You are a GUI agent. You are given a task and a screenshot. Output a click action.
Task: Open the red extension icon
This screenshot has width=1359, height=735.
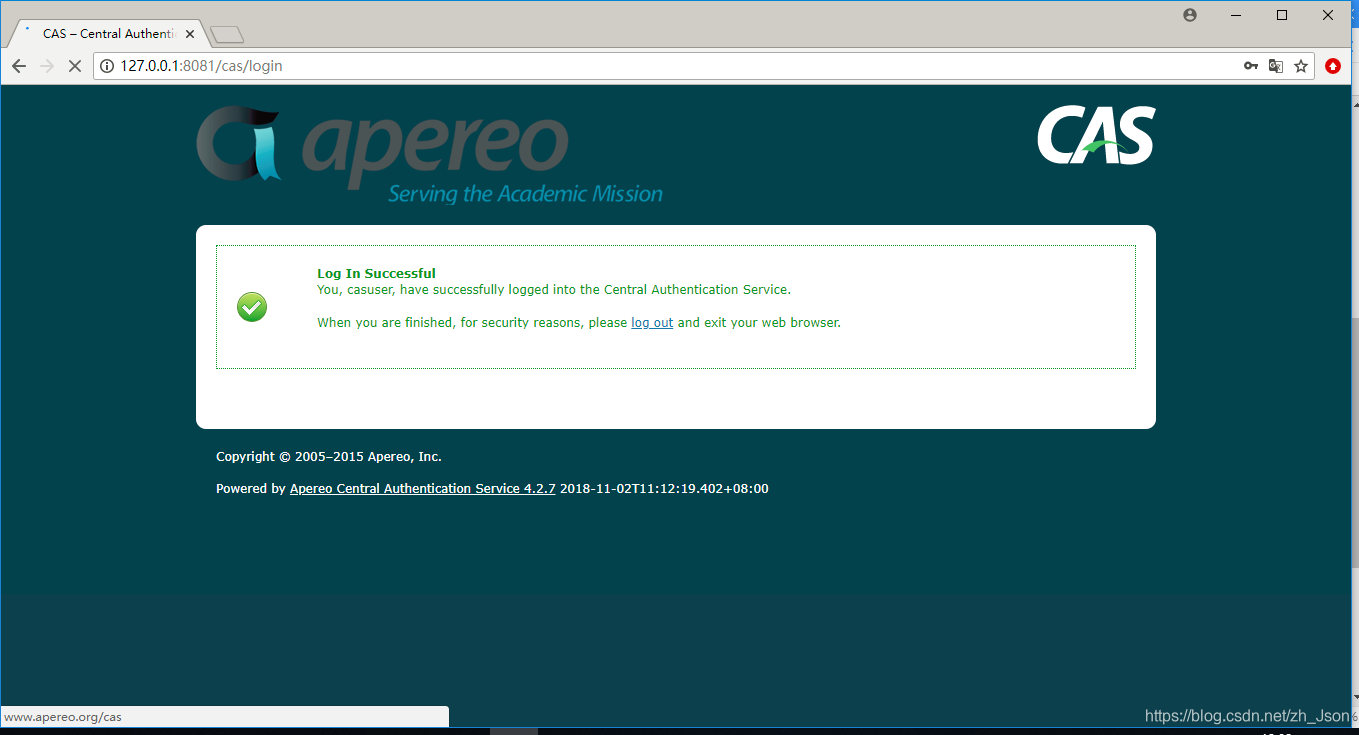1332,66
